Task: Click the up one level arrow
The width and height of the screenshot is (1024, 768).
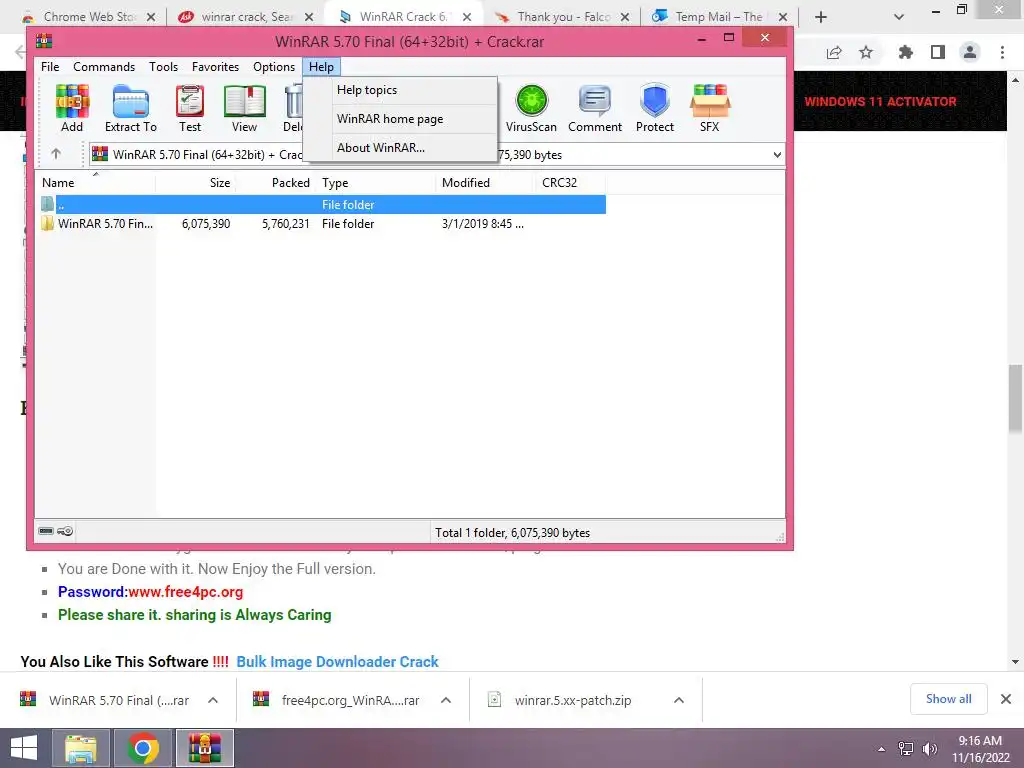Action: pos(56,154)
